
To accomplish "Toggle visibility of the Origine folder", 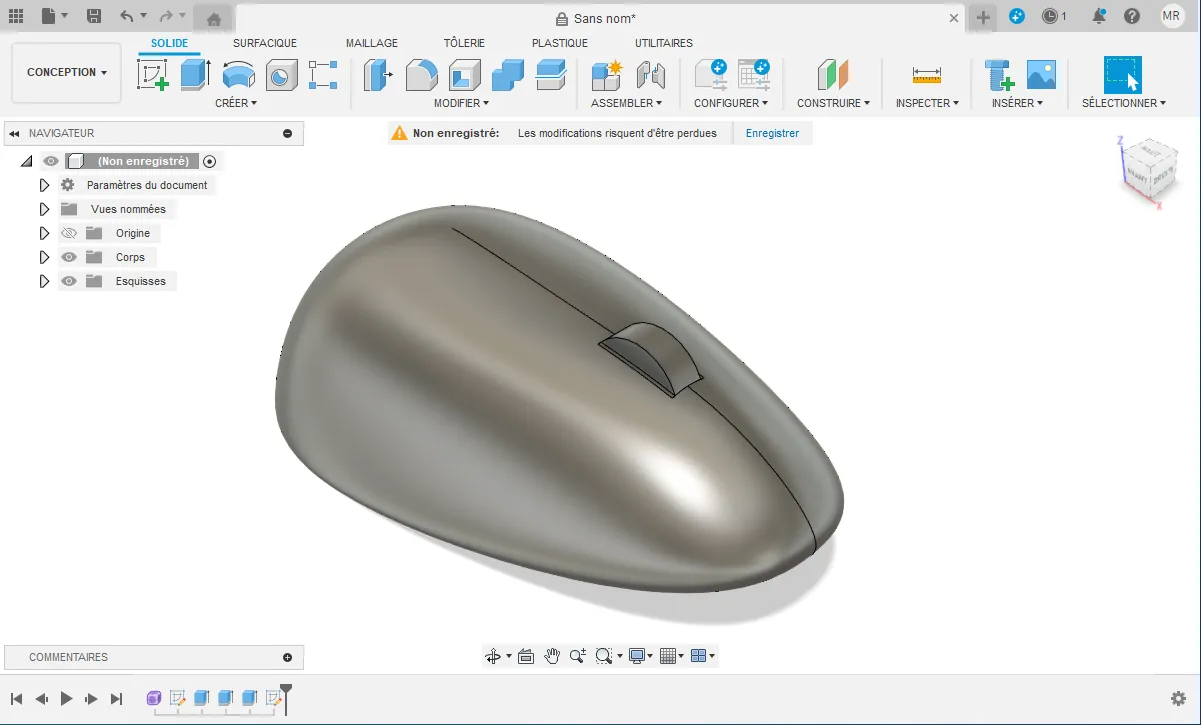I will tap(69, 233).
